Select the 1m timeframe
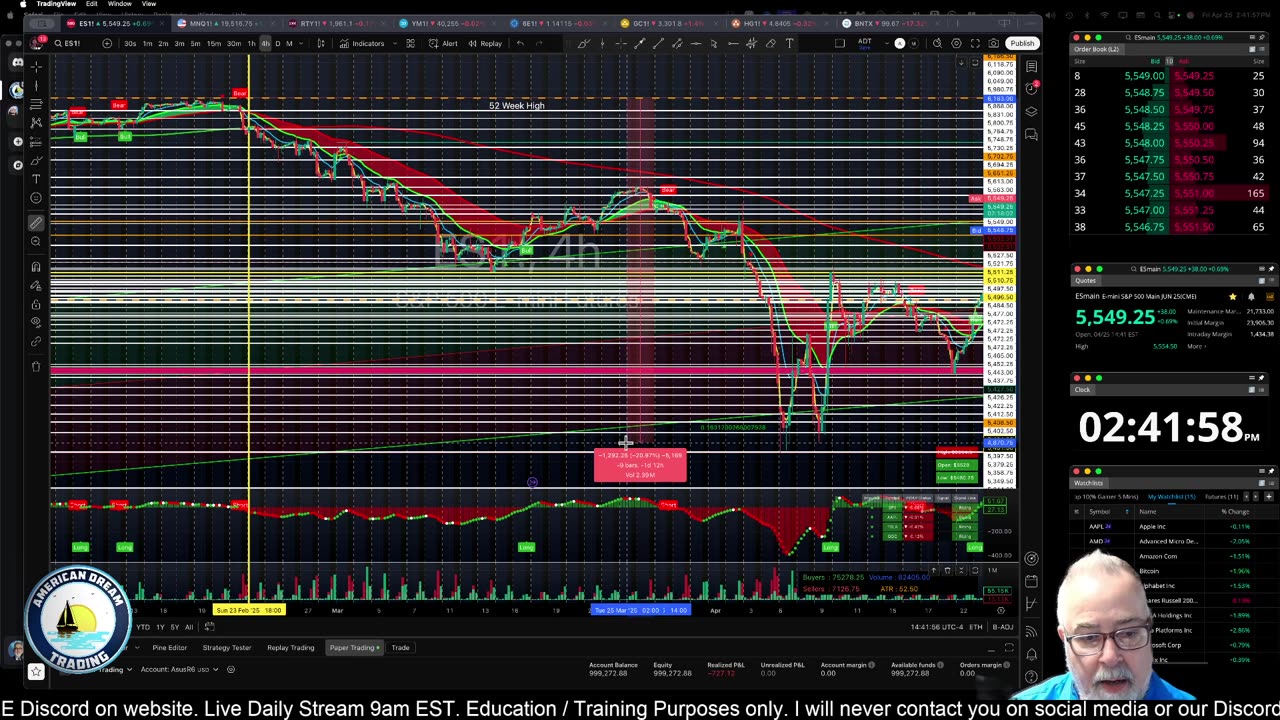 (147, 43)
